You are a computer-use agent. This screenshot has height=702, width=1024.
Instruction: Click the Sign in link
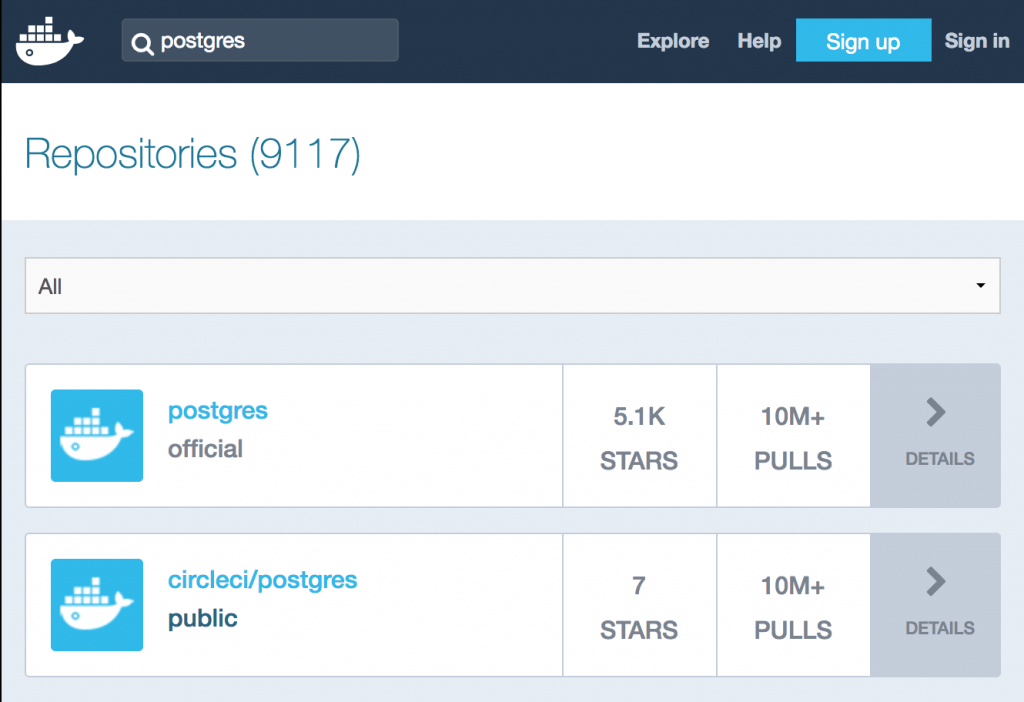click(x=977, y=41)
